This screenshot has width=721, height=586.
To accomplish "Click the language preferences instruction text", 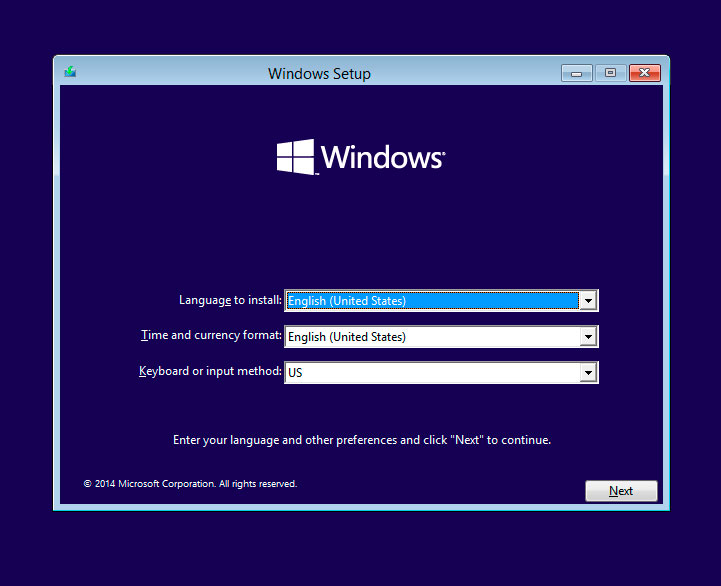I will click(x=362, y=440).
